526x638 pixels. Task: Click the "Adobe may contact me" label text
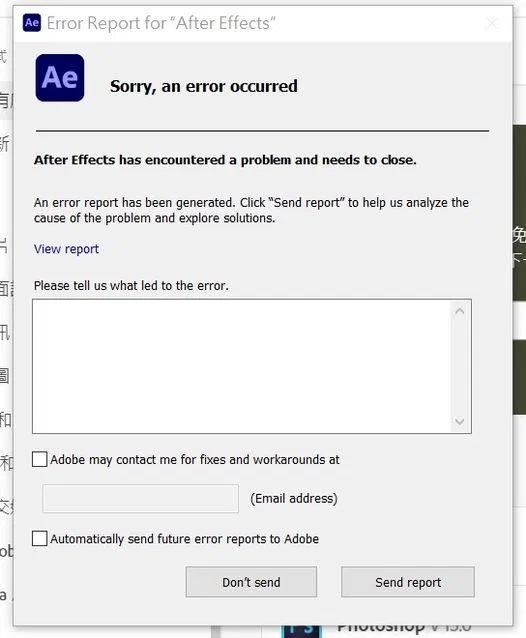(x=195, y=460)
